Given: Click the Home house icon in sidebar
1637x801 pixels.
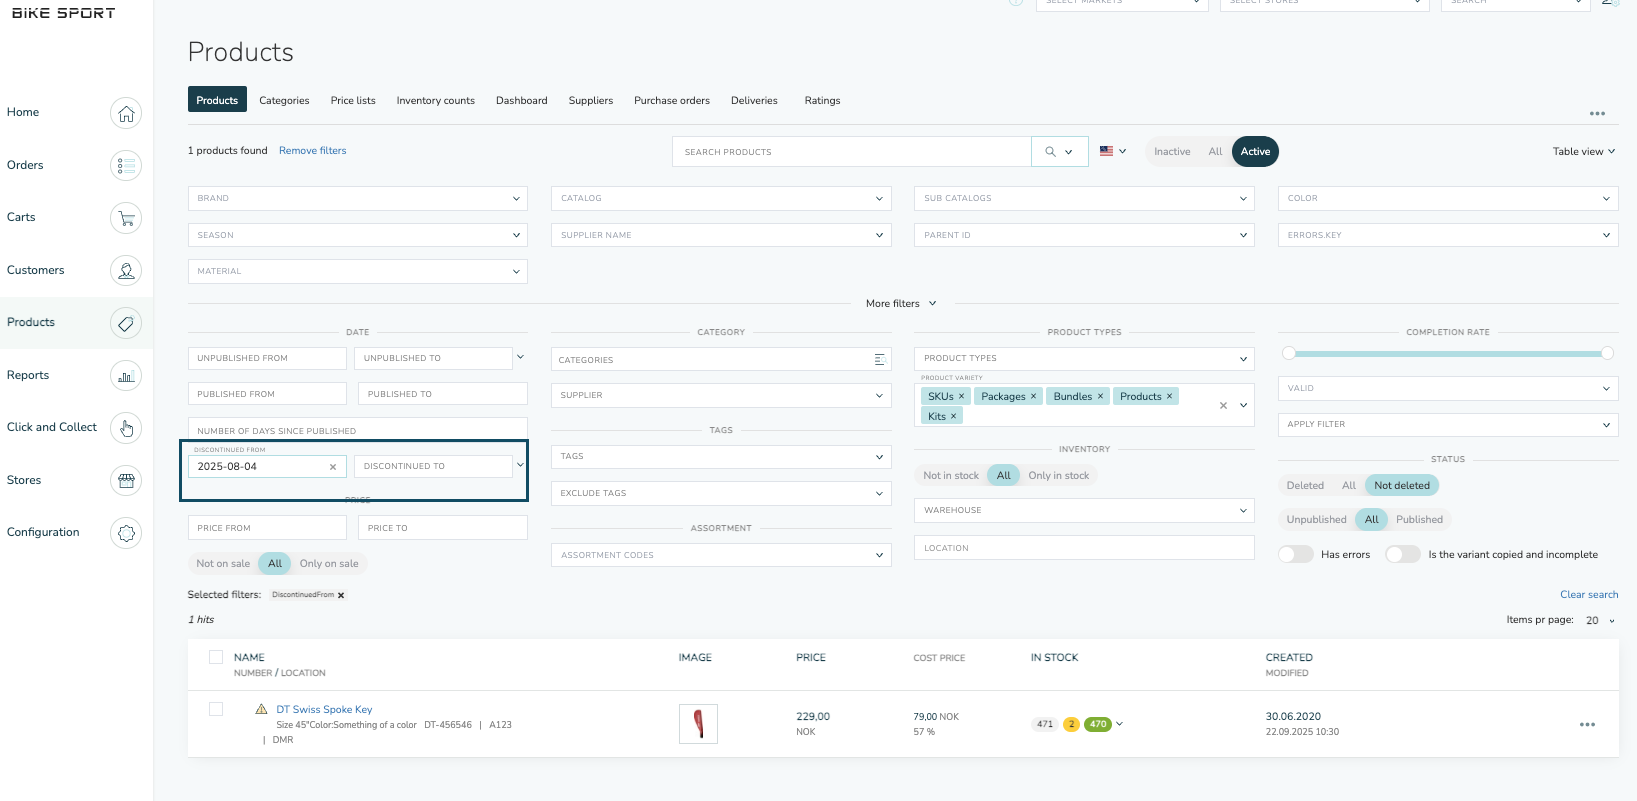Looking at the screenshot, I should (126, 113).
